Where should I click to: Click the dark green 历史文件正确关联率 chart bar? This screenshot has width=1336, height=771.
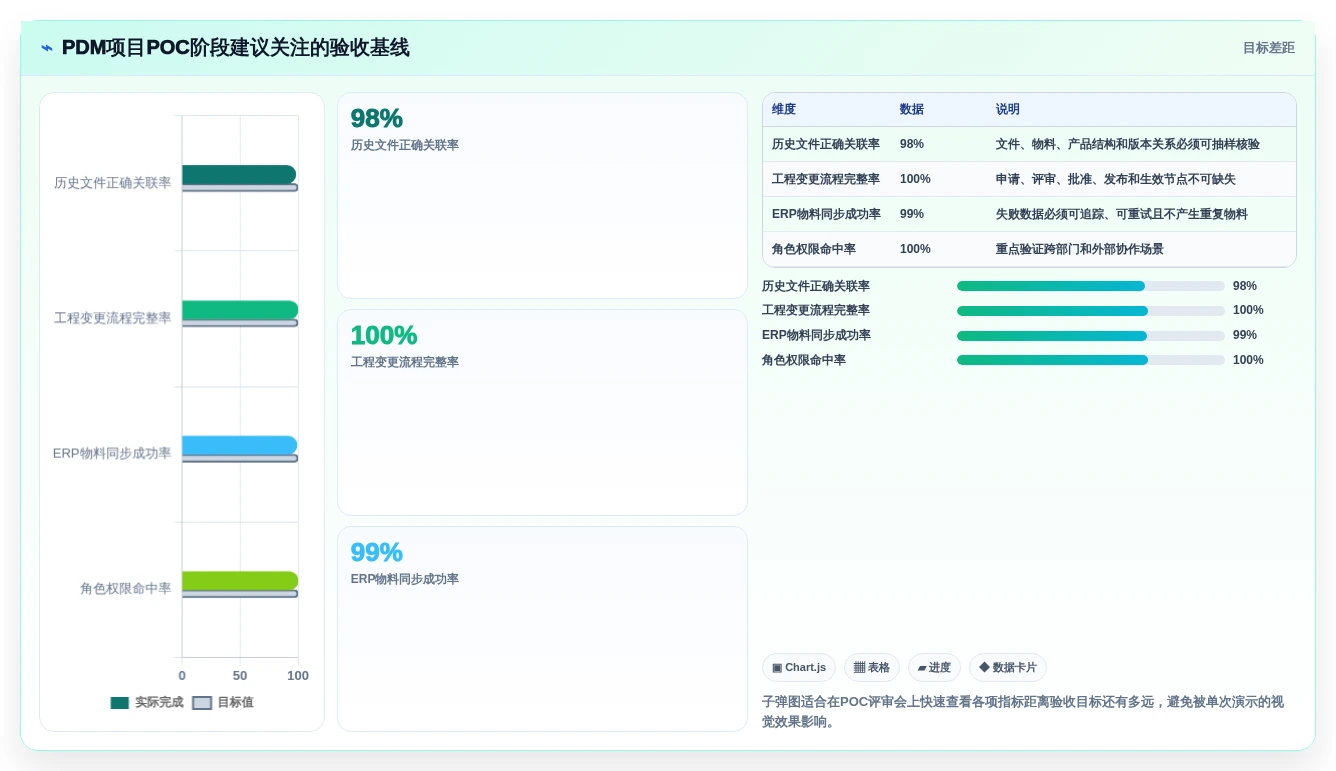(239, 175)
